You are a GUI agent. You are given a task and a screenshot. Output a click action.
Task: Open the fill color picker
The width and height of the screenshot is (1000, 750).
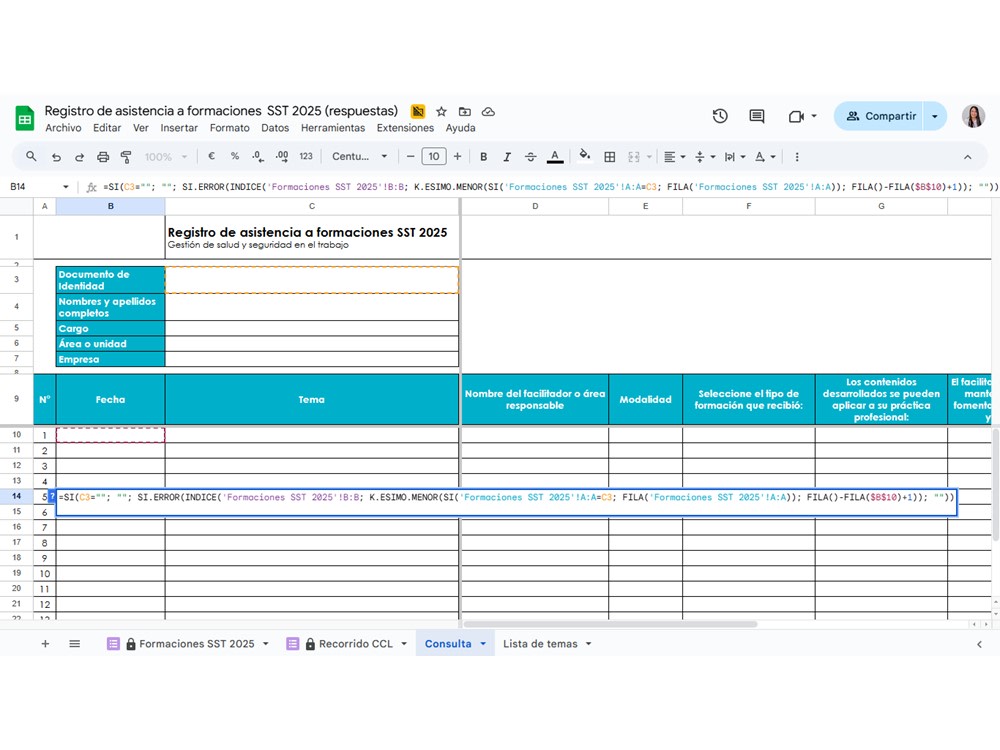(584, 156)
